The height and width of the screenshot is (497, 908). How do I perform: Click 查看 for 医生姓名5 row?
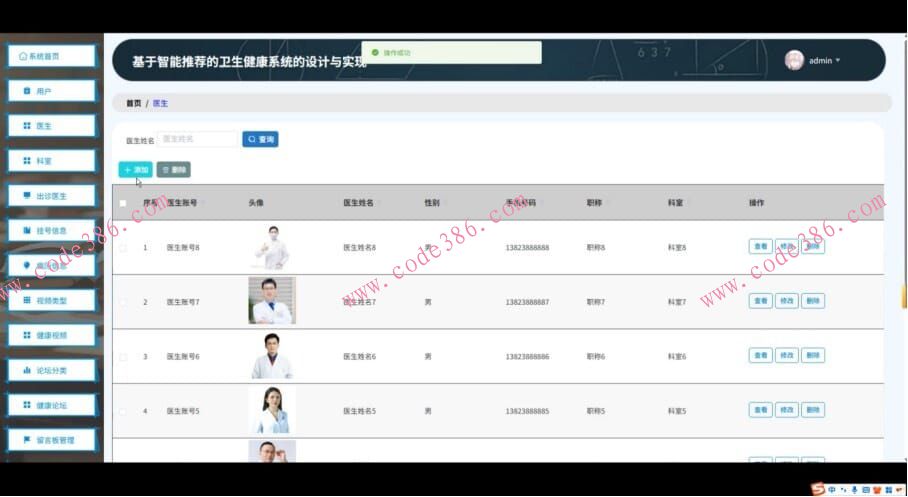760,410
